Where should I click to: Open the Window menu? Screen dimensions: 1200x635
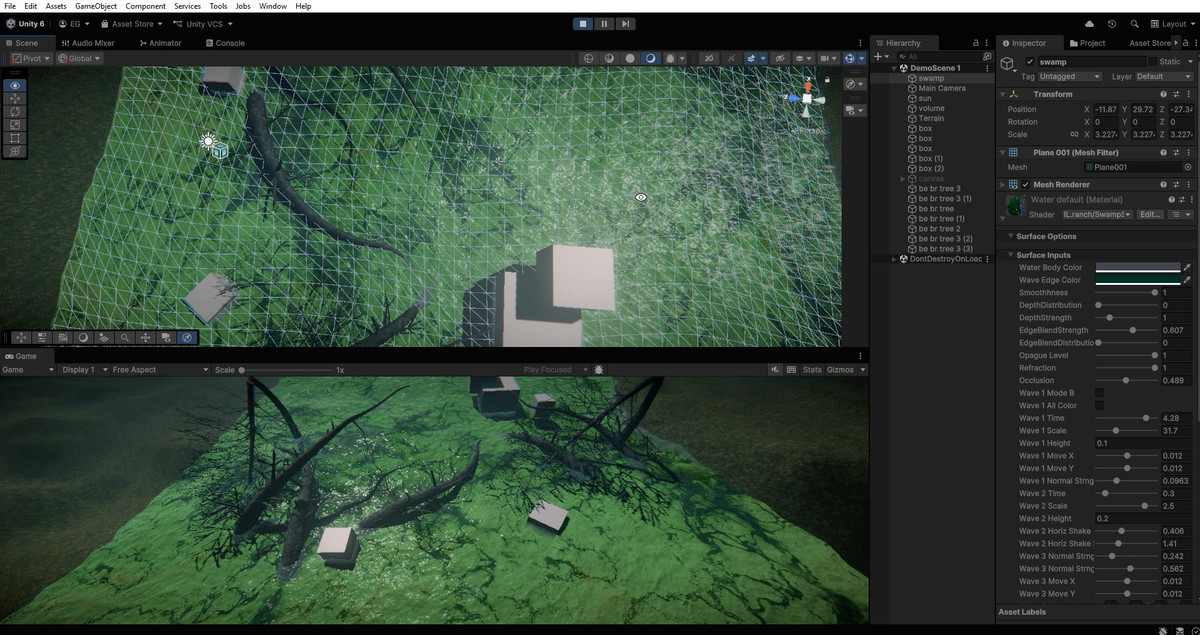point(273,6)
